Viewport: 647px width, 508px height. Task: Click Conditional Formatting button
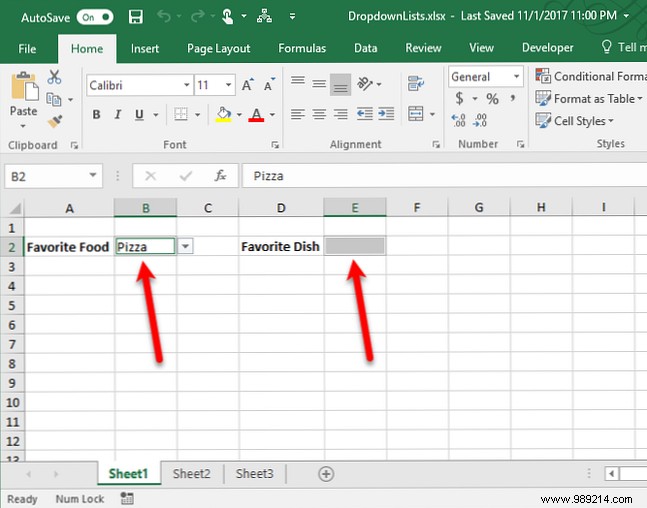coord(590,76)
